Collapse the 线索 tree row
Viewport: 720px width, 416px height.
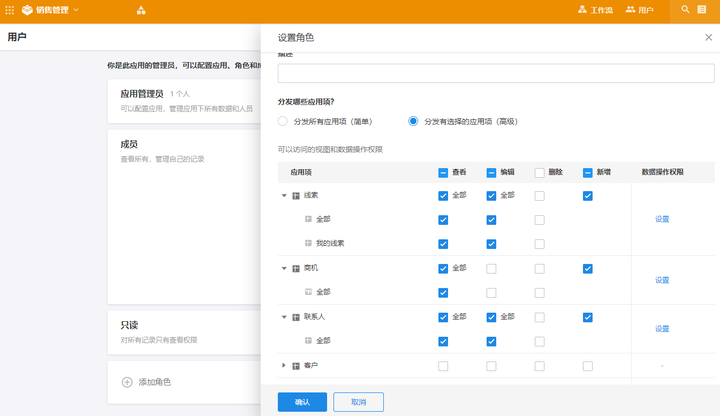284,196
